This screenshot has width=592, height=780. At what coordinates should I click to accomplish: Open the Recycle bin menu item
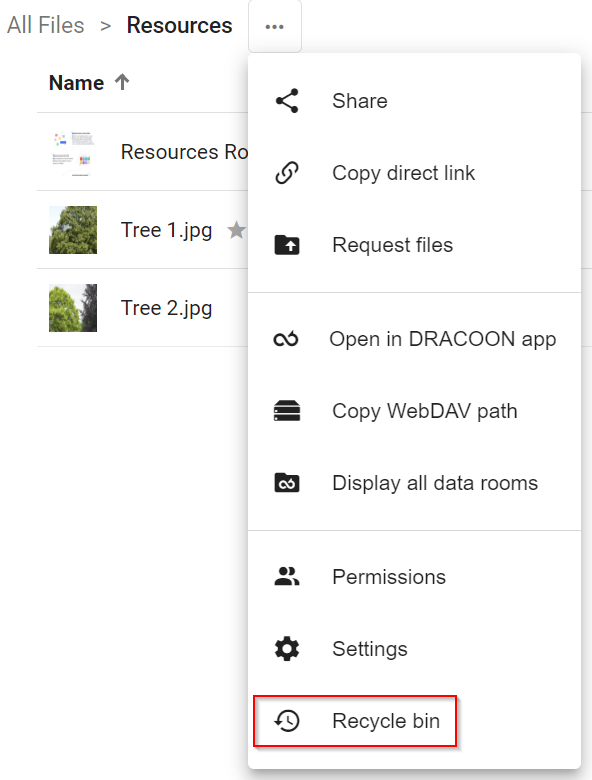(x=355, y=721)
